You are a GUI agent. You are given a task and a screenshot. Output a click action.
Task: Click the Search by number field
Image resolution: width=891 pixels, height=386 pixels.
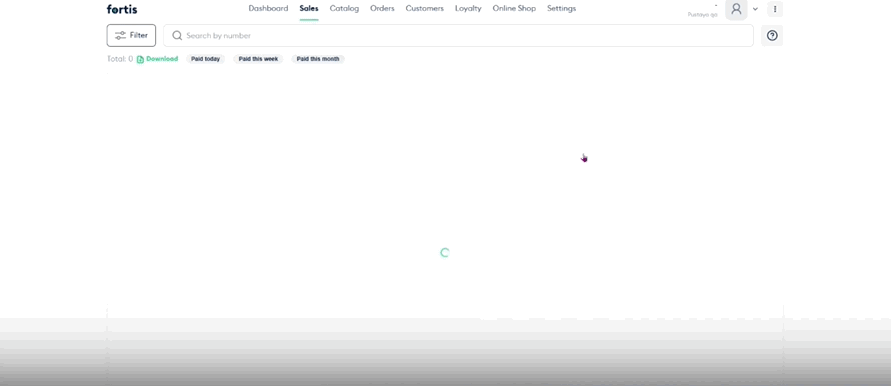click(x=458, y=35)
